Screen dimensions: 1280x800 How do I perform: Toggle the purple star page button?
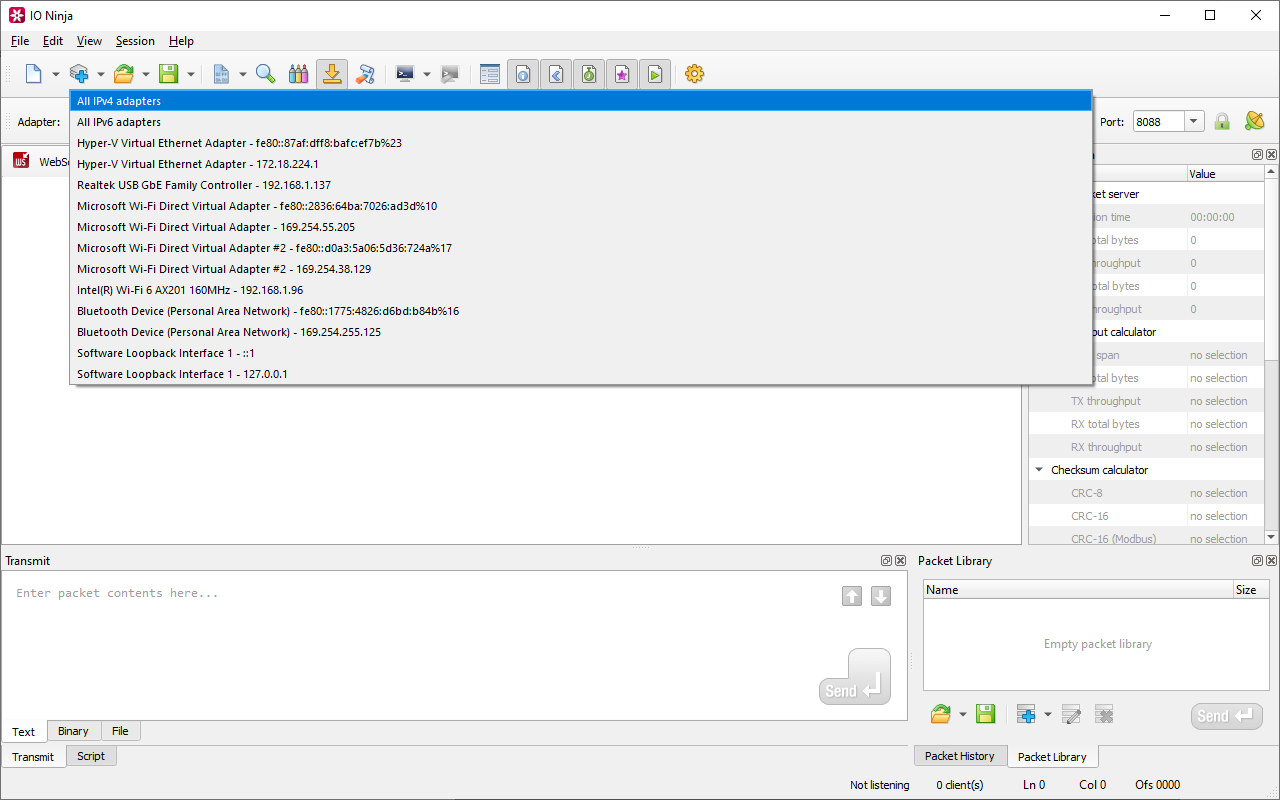(622, 74)
